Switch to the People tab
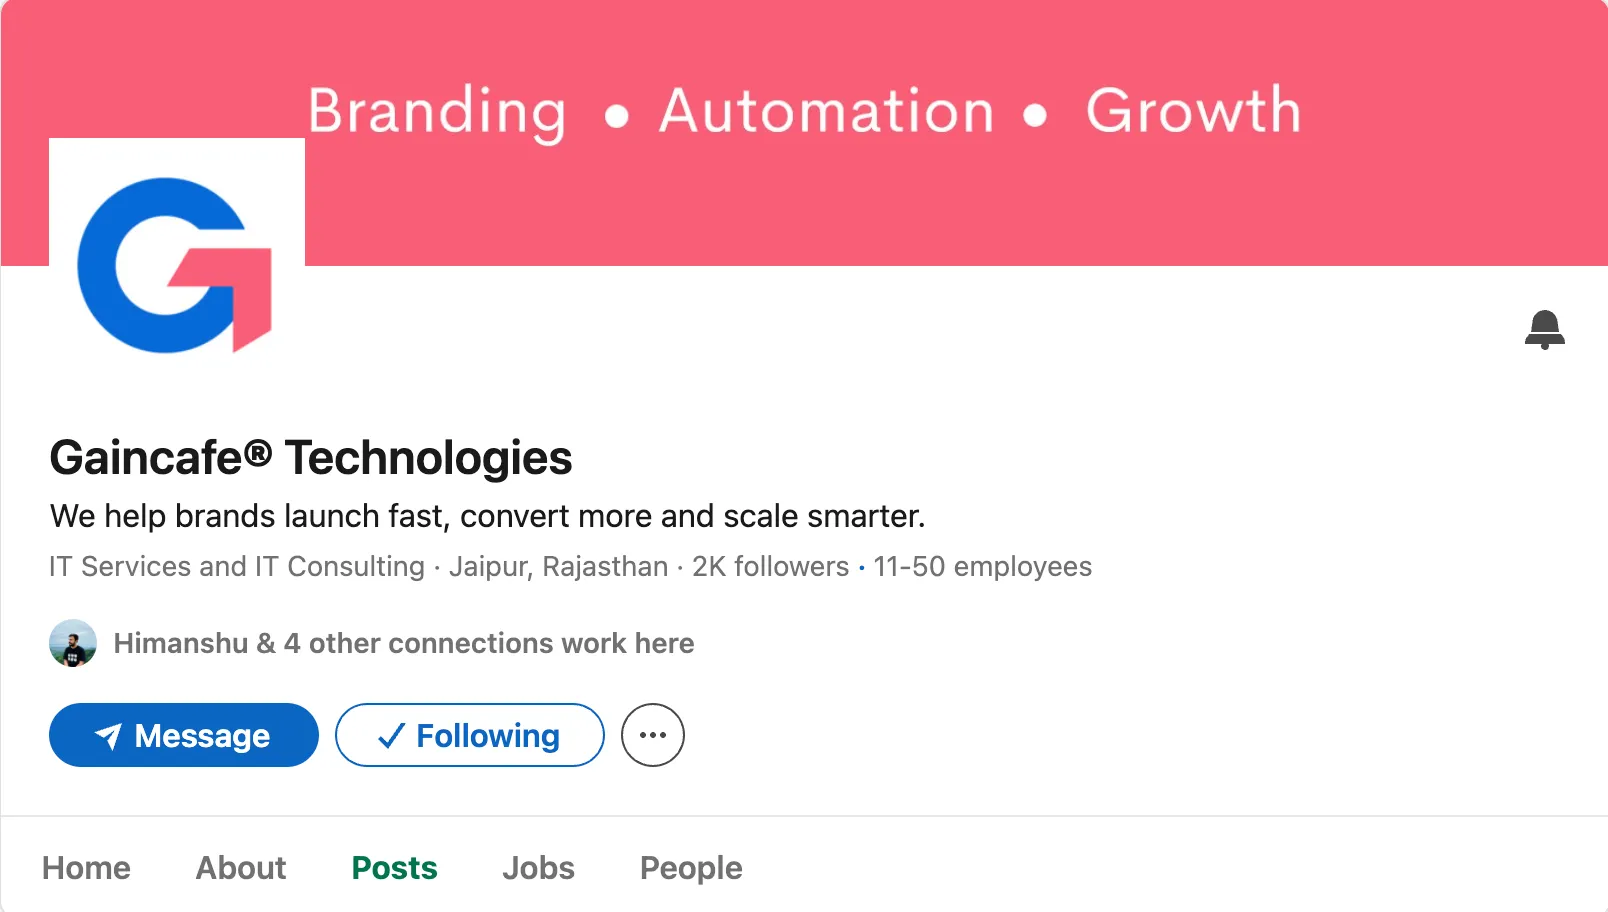The width and height of the screenshot is (1608, 912). pos(690,868)
